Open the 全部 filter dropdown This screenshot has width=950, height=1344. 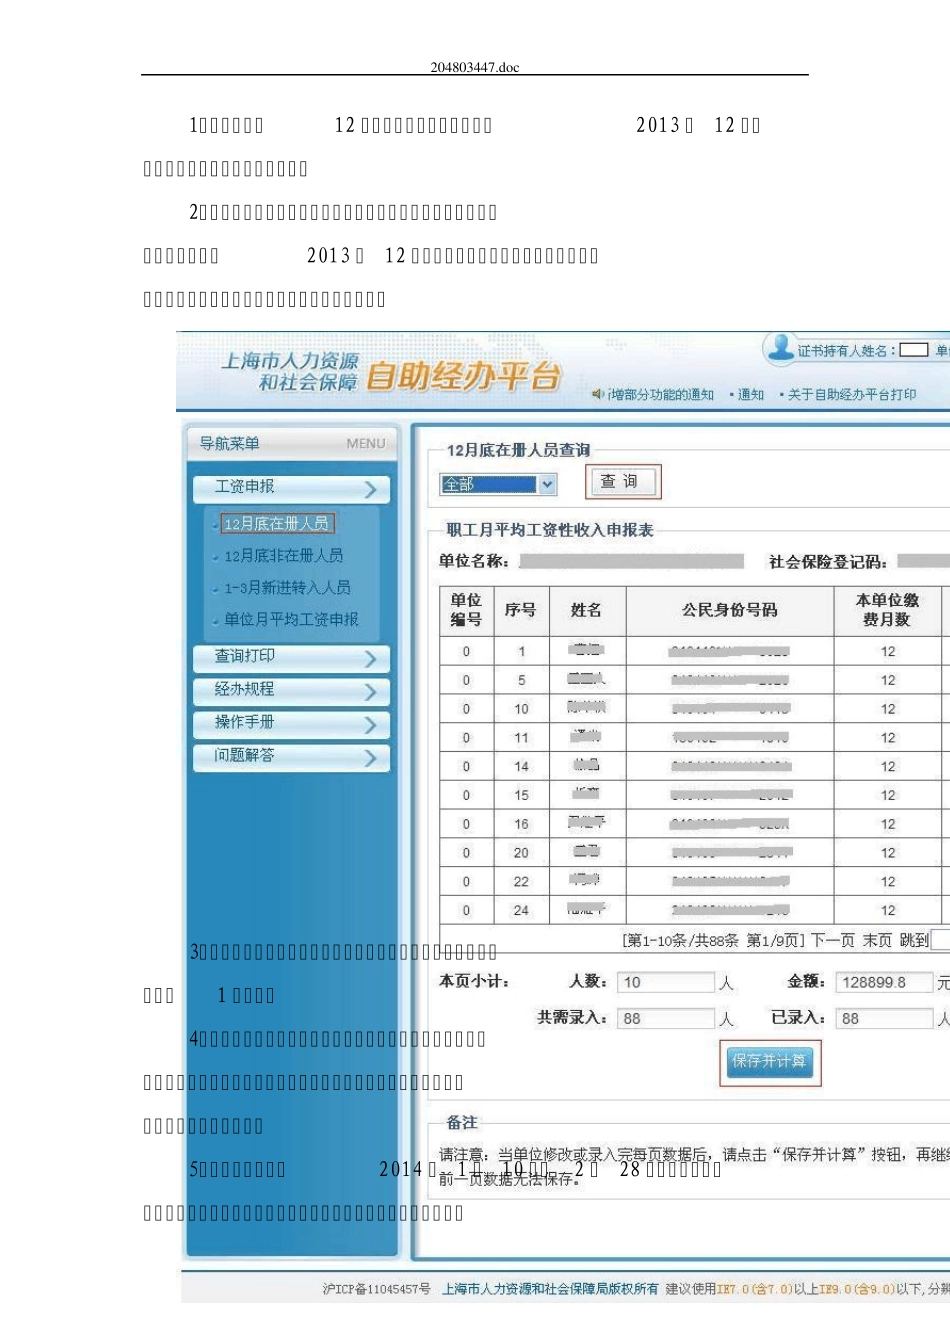(498, 484)
